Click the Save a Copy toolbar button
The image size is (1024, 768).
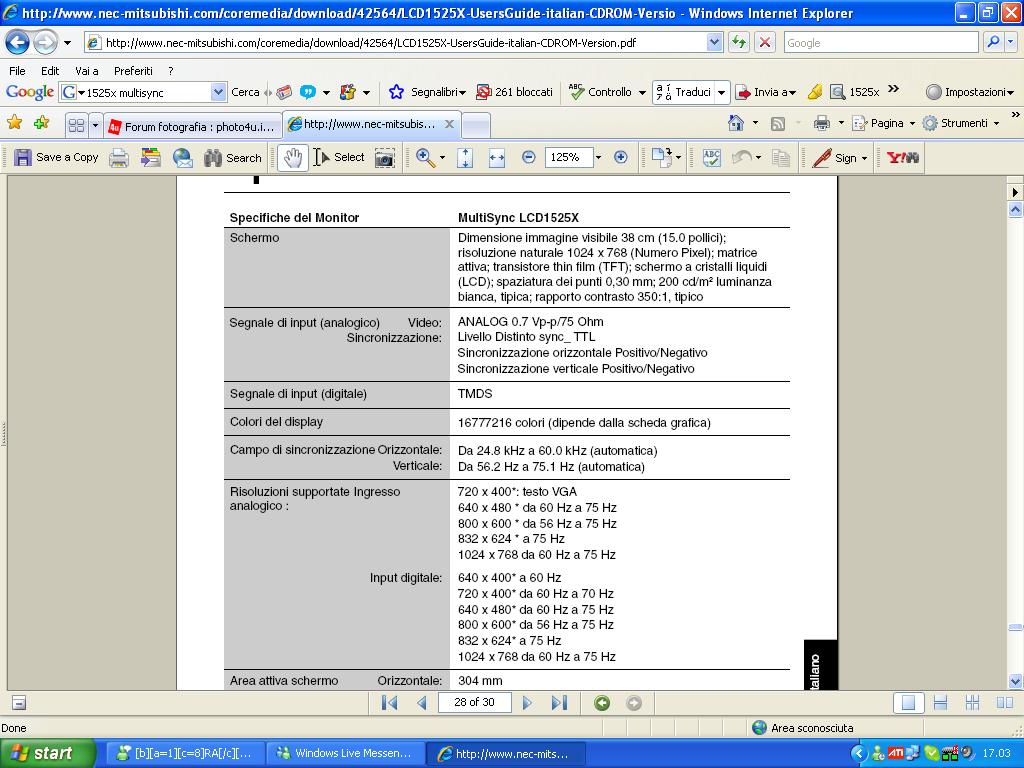pyautogui.click(x=56, y=157)
